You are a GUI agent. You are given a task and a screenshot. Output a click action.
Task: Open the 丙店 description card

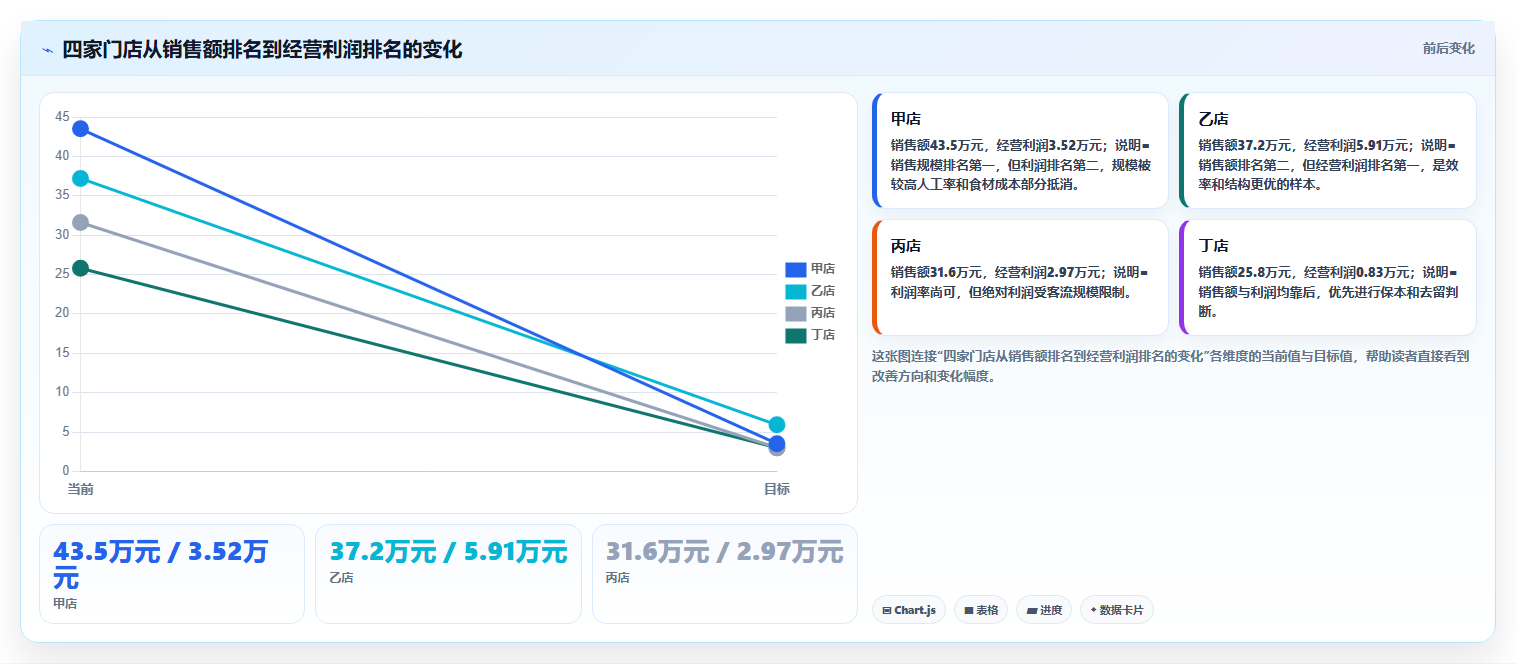pyautogui.click(x=1020, y=277)
